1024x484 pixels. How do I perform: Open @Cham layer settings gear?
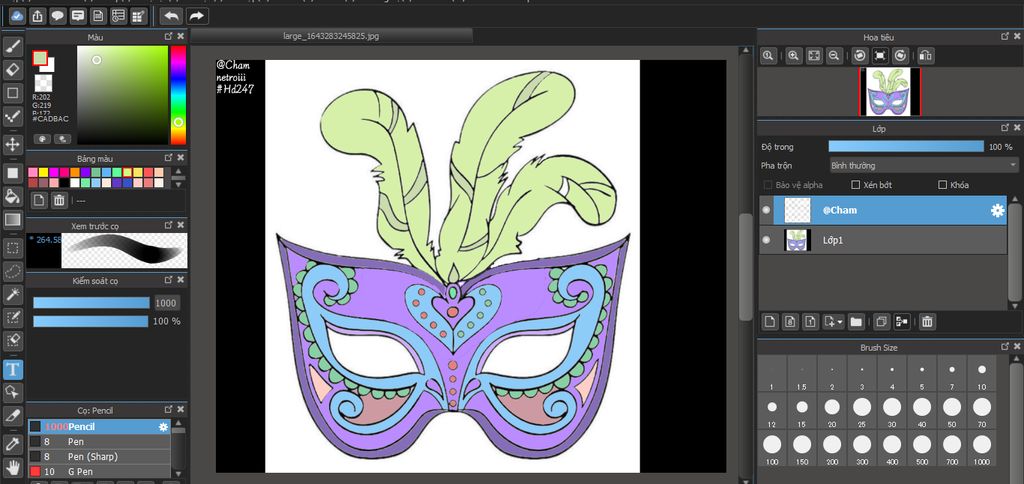pyautogui.click(x=996, y=210)
